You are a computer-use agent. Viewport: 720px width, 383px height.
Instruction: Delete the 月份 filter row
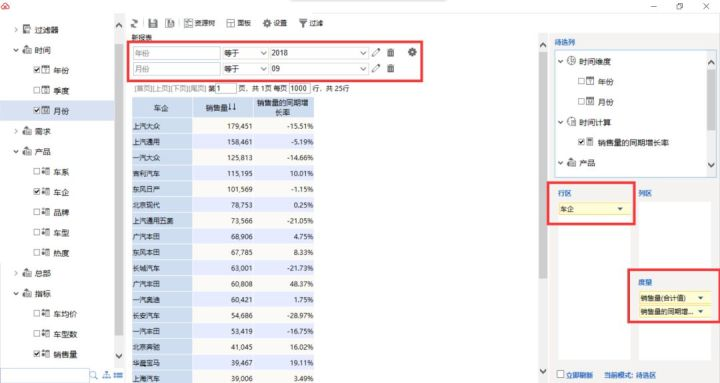click(390, 68)
